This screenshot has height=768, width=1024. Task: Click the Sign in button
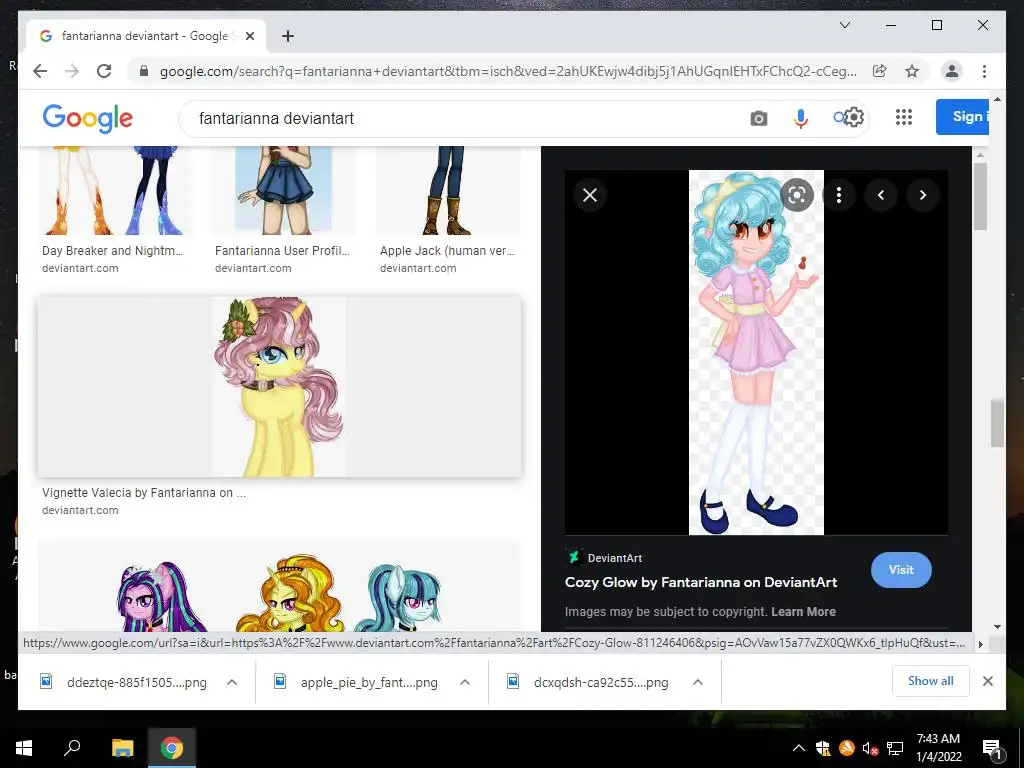pyautogui.click(x=963, y=117)
